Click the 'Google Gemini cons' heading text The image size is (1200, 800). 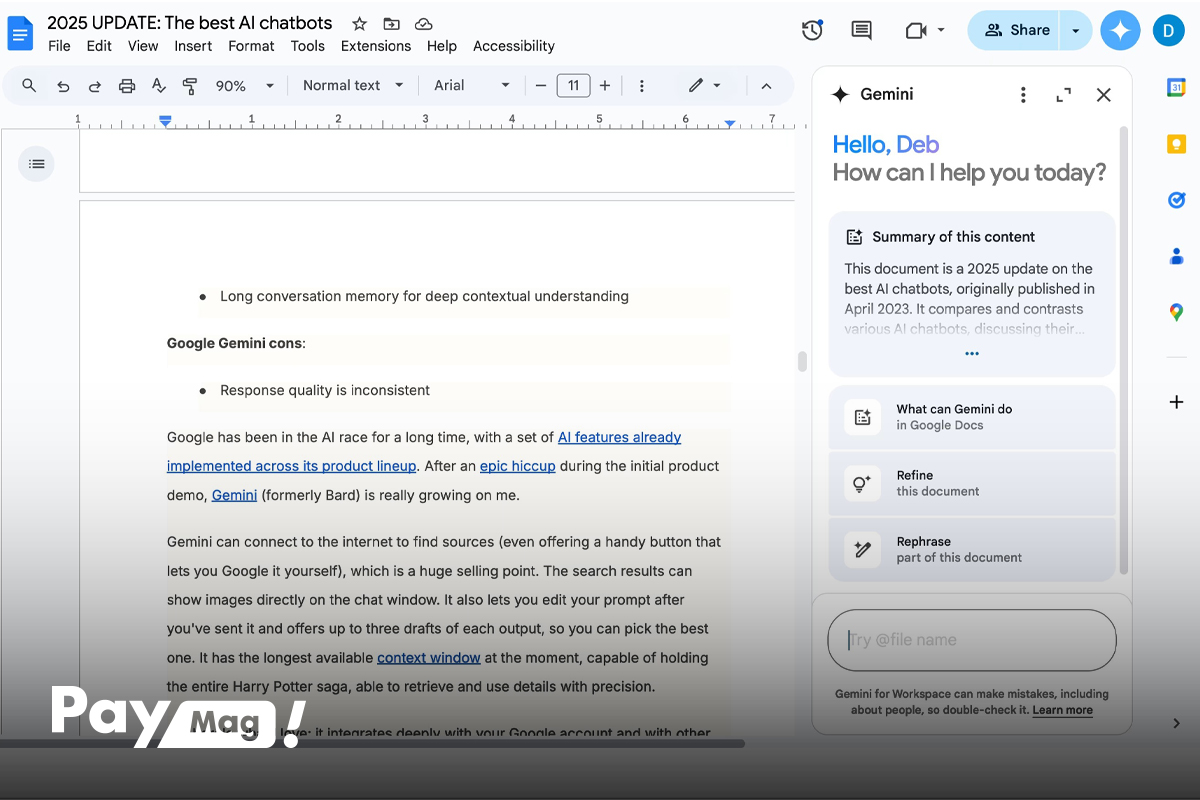click(x=234, y=343)
